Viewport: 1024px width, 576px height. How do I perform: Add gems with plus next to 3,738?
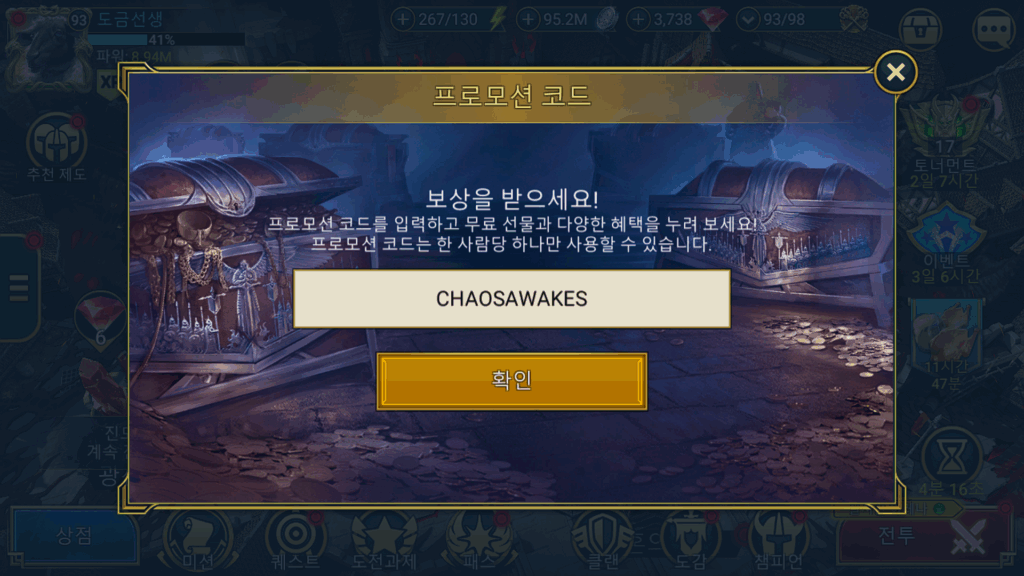[x=638, y=20]
